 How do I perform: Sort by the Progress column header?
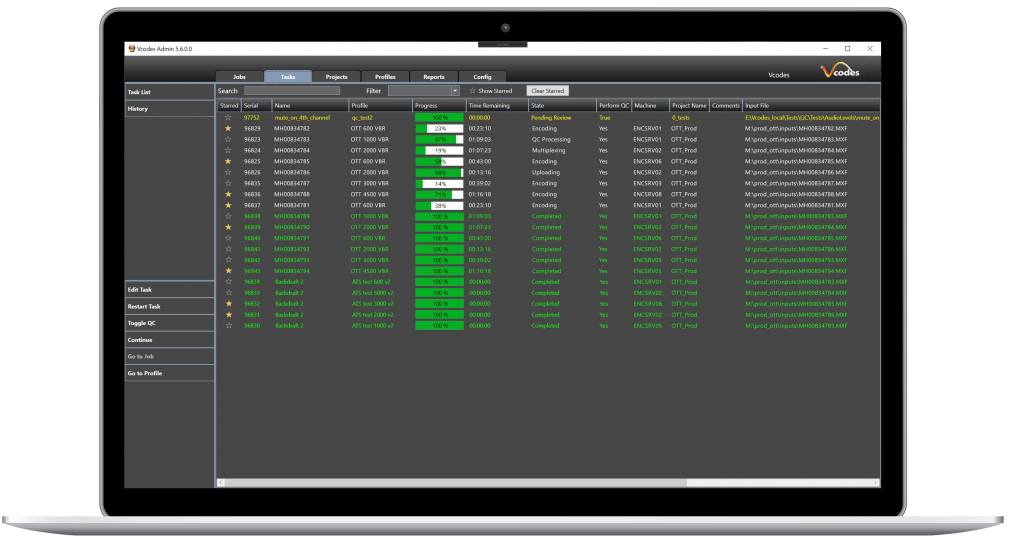click(x=439, y=105)
